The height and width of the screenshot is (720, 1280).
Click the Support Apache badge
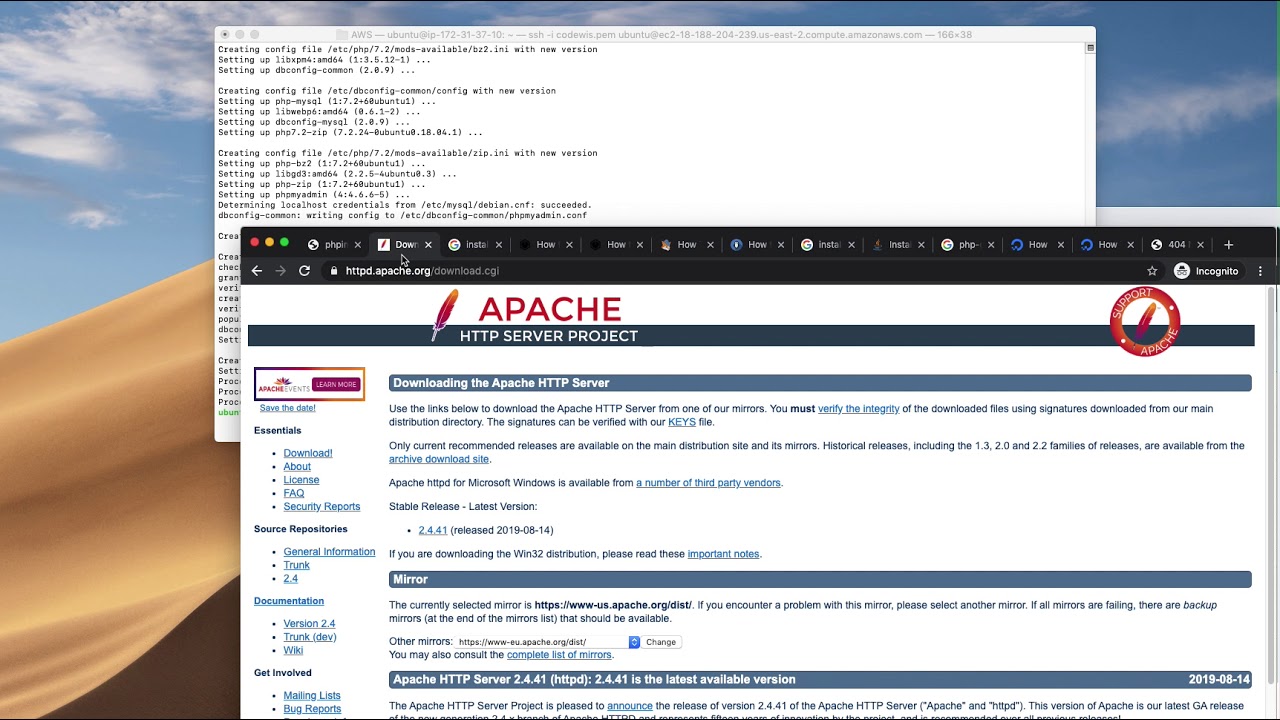point(1145,321)
